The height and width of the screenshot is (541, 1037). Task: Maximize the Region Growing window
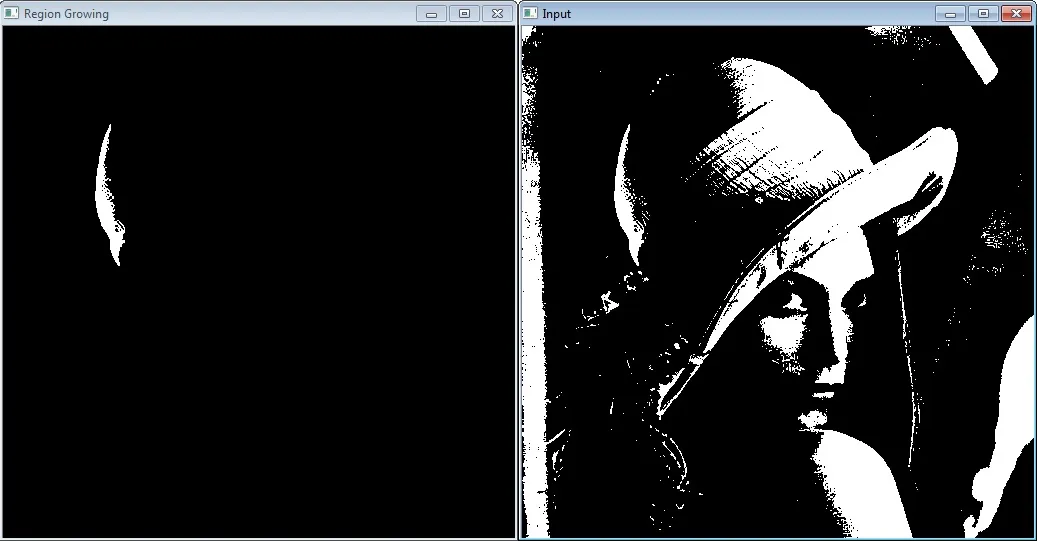point(464,13)
